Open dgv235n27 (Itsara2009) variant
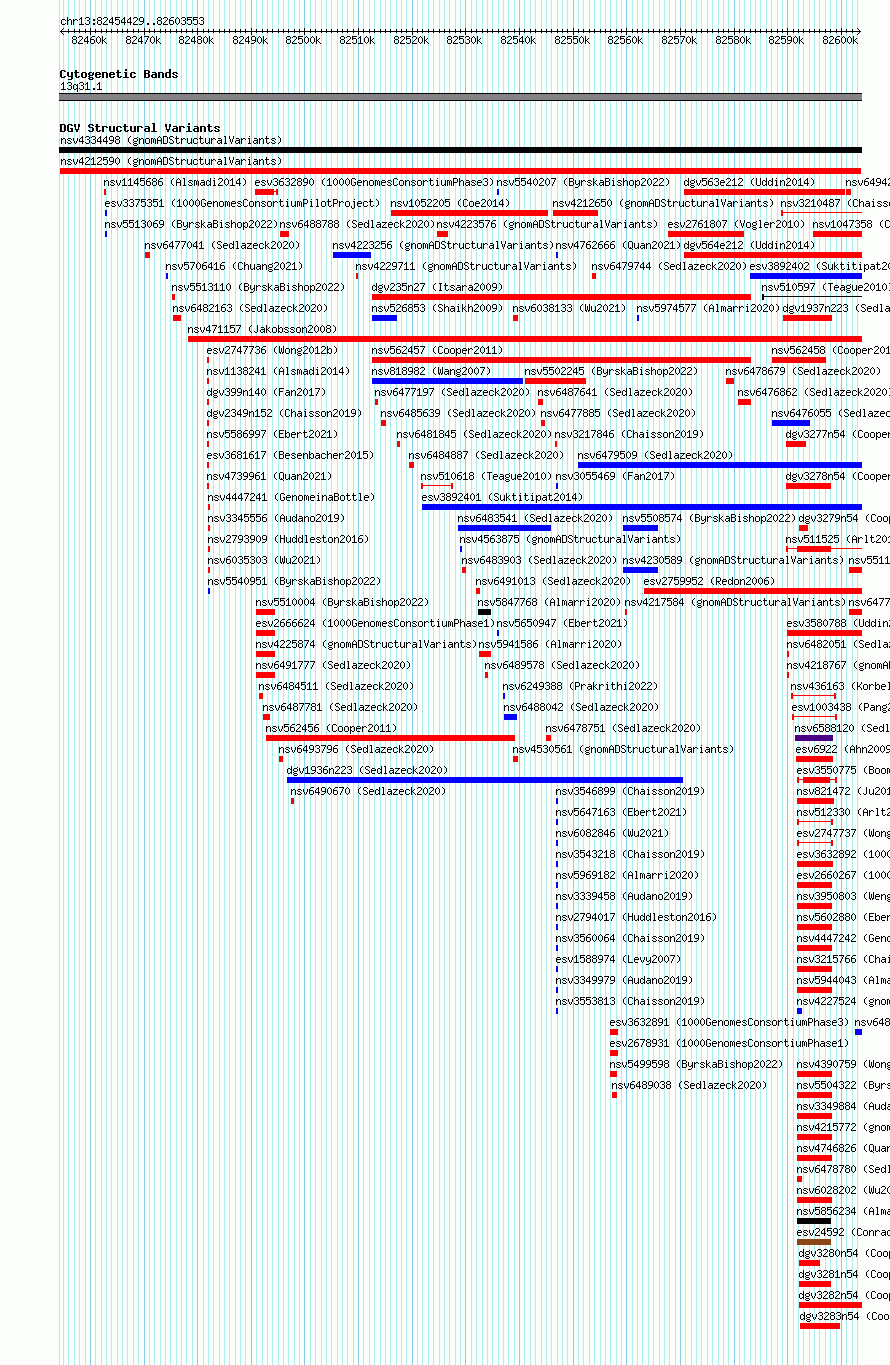This screenshot has height=1365, width=890. click(437, 287)
